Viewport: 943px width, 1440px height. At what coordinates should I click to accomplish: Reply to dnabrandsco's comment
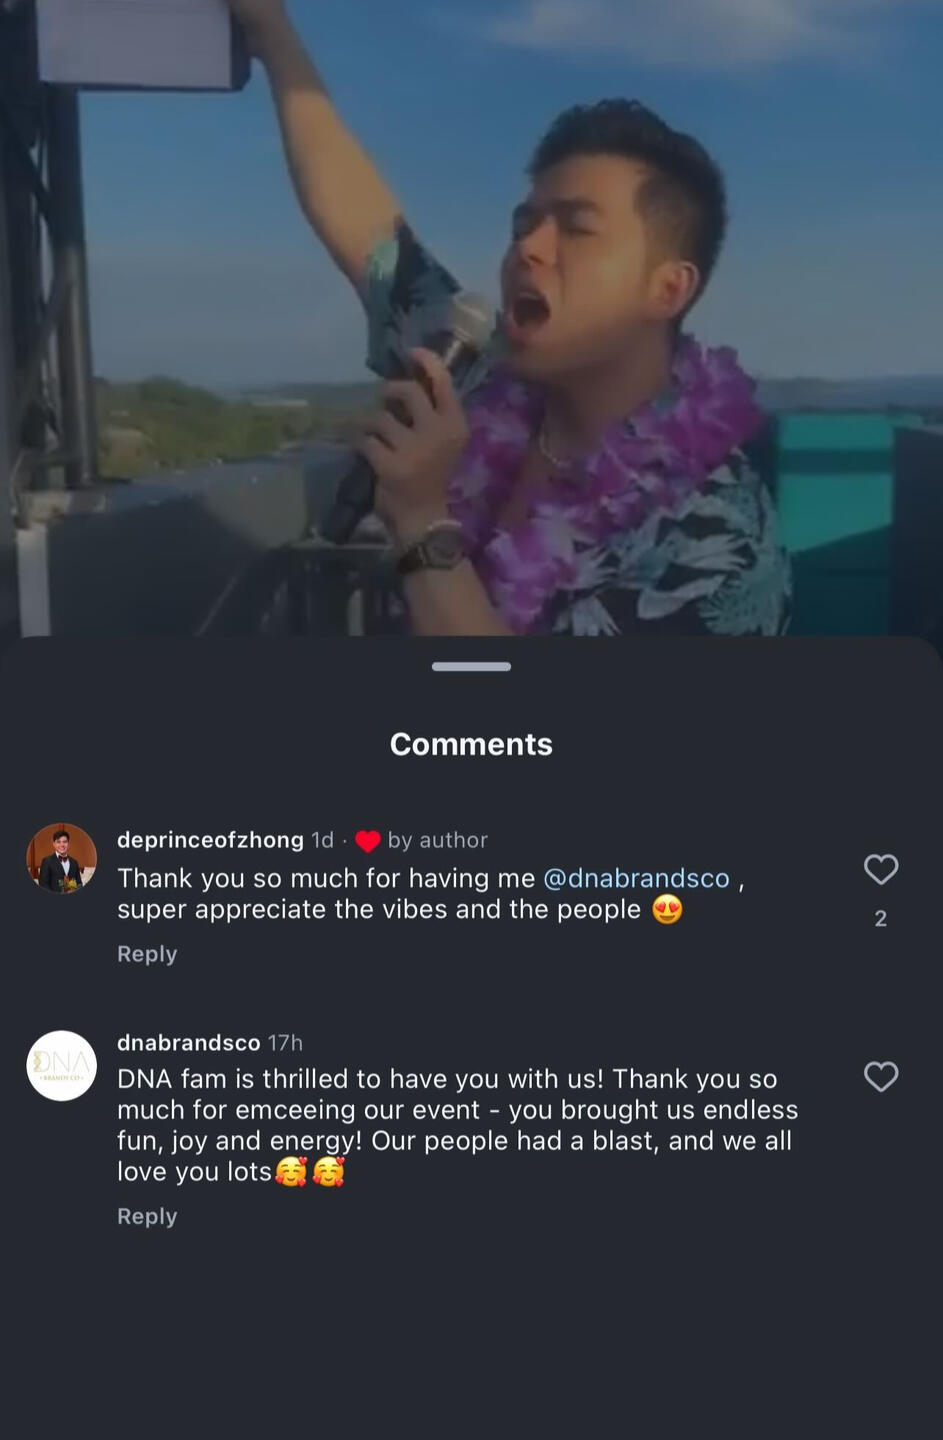pos(147,1216)
